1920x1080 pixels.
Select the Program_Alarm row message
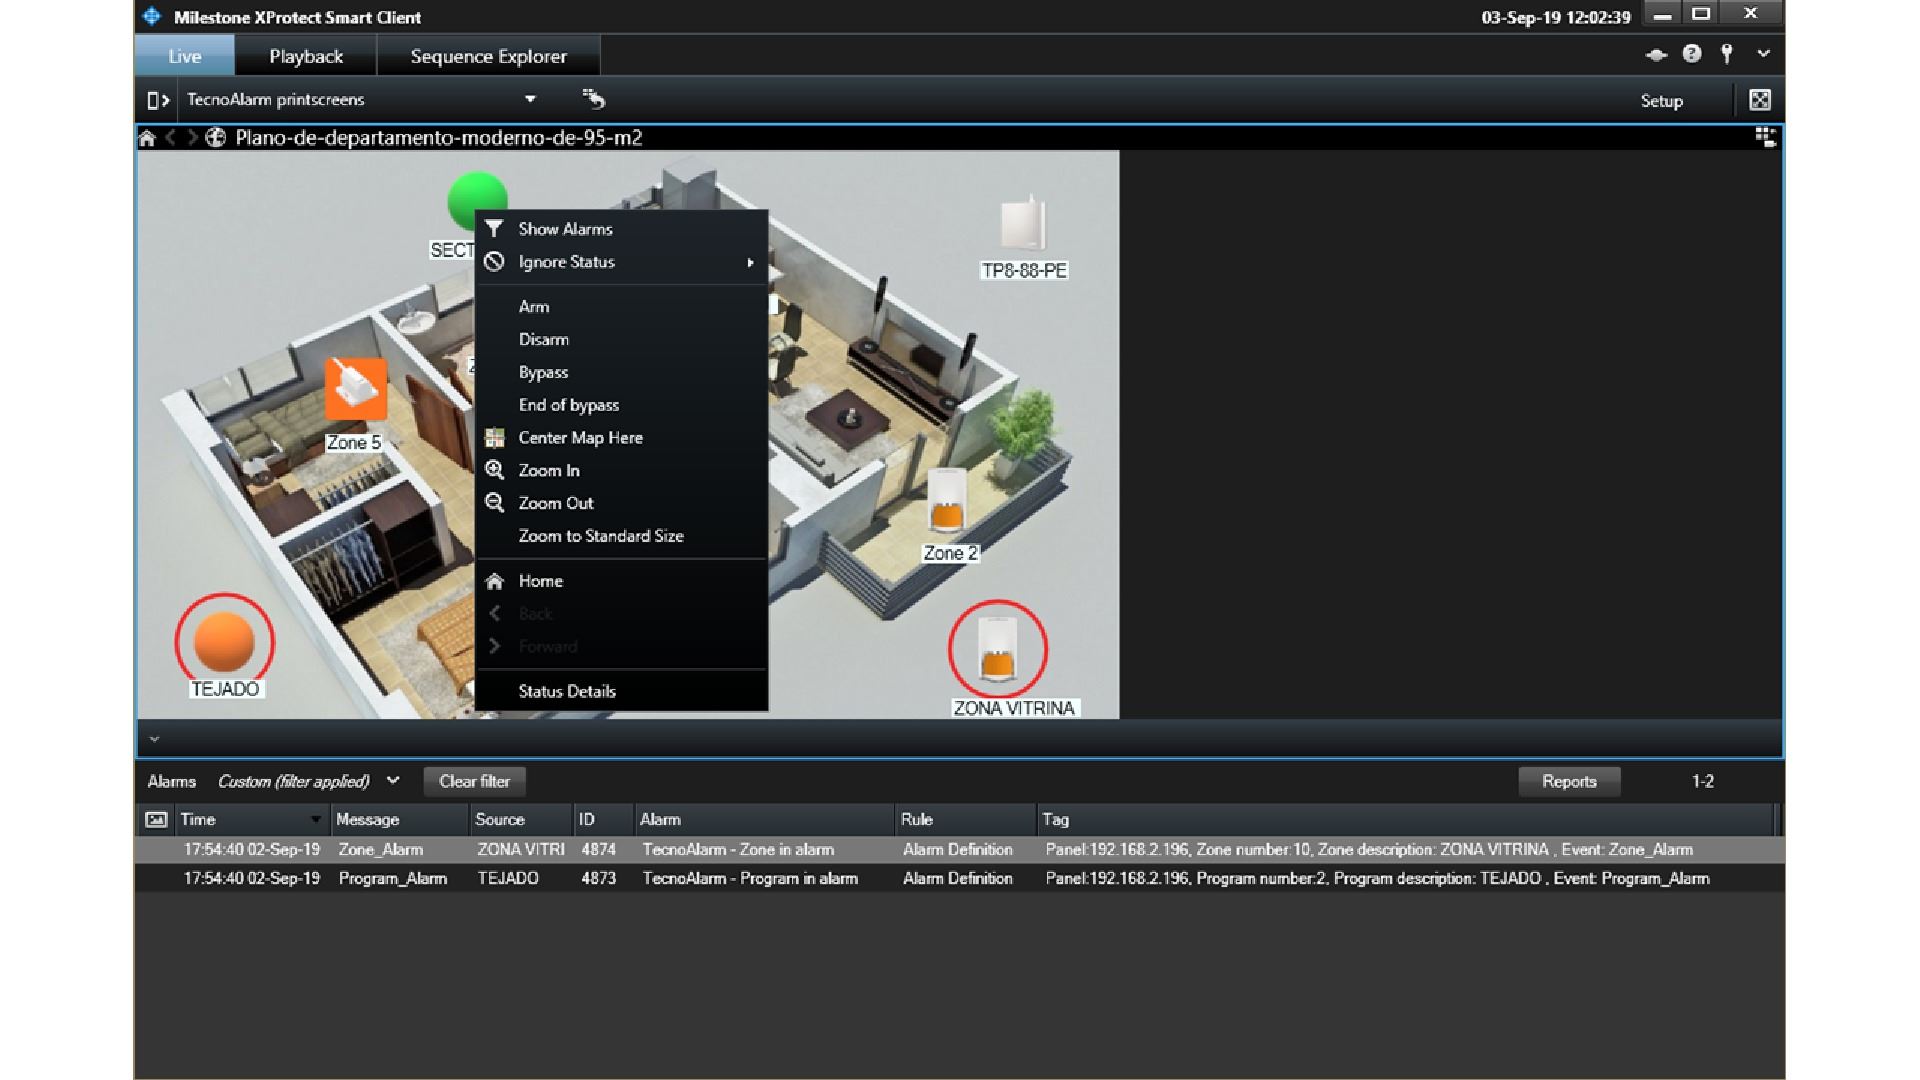(393, 879)
